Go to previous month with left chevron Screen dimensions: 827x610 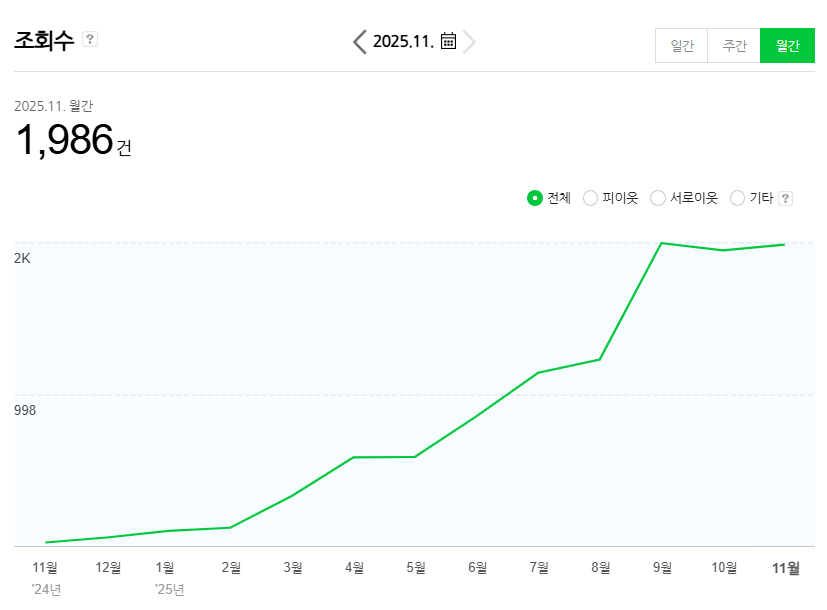[x=360, y=41]
